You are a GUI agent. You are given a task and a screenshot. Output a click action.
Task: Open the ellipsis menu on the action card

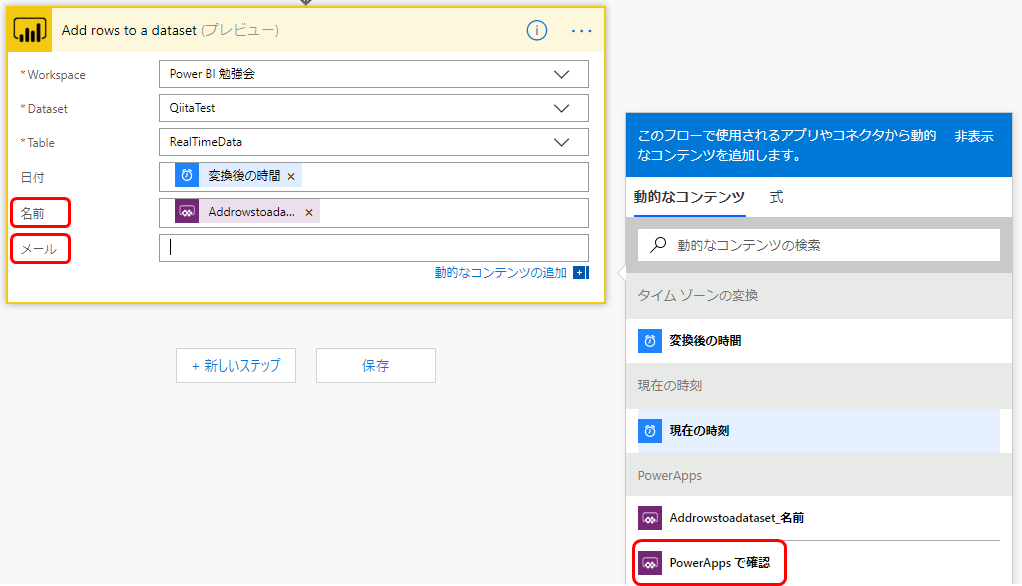(x=581, y=31)
